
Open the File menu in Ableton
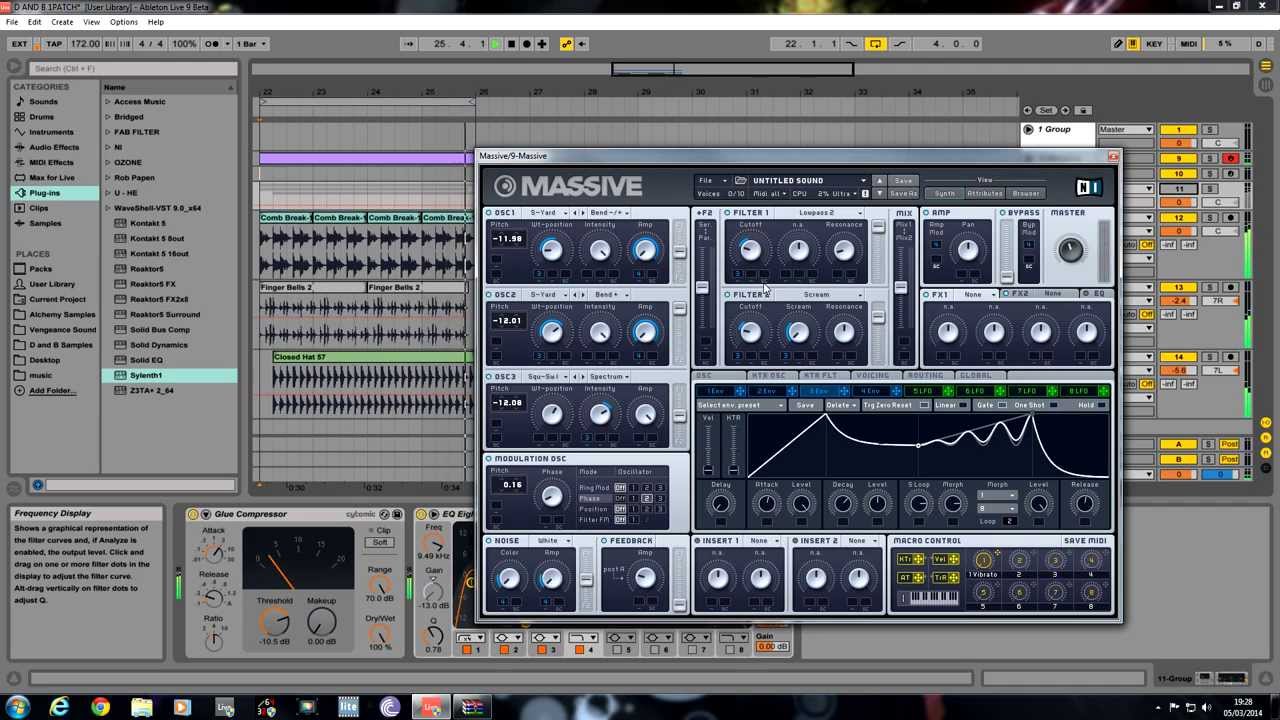coord(12,22)
